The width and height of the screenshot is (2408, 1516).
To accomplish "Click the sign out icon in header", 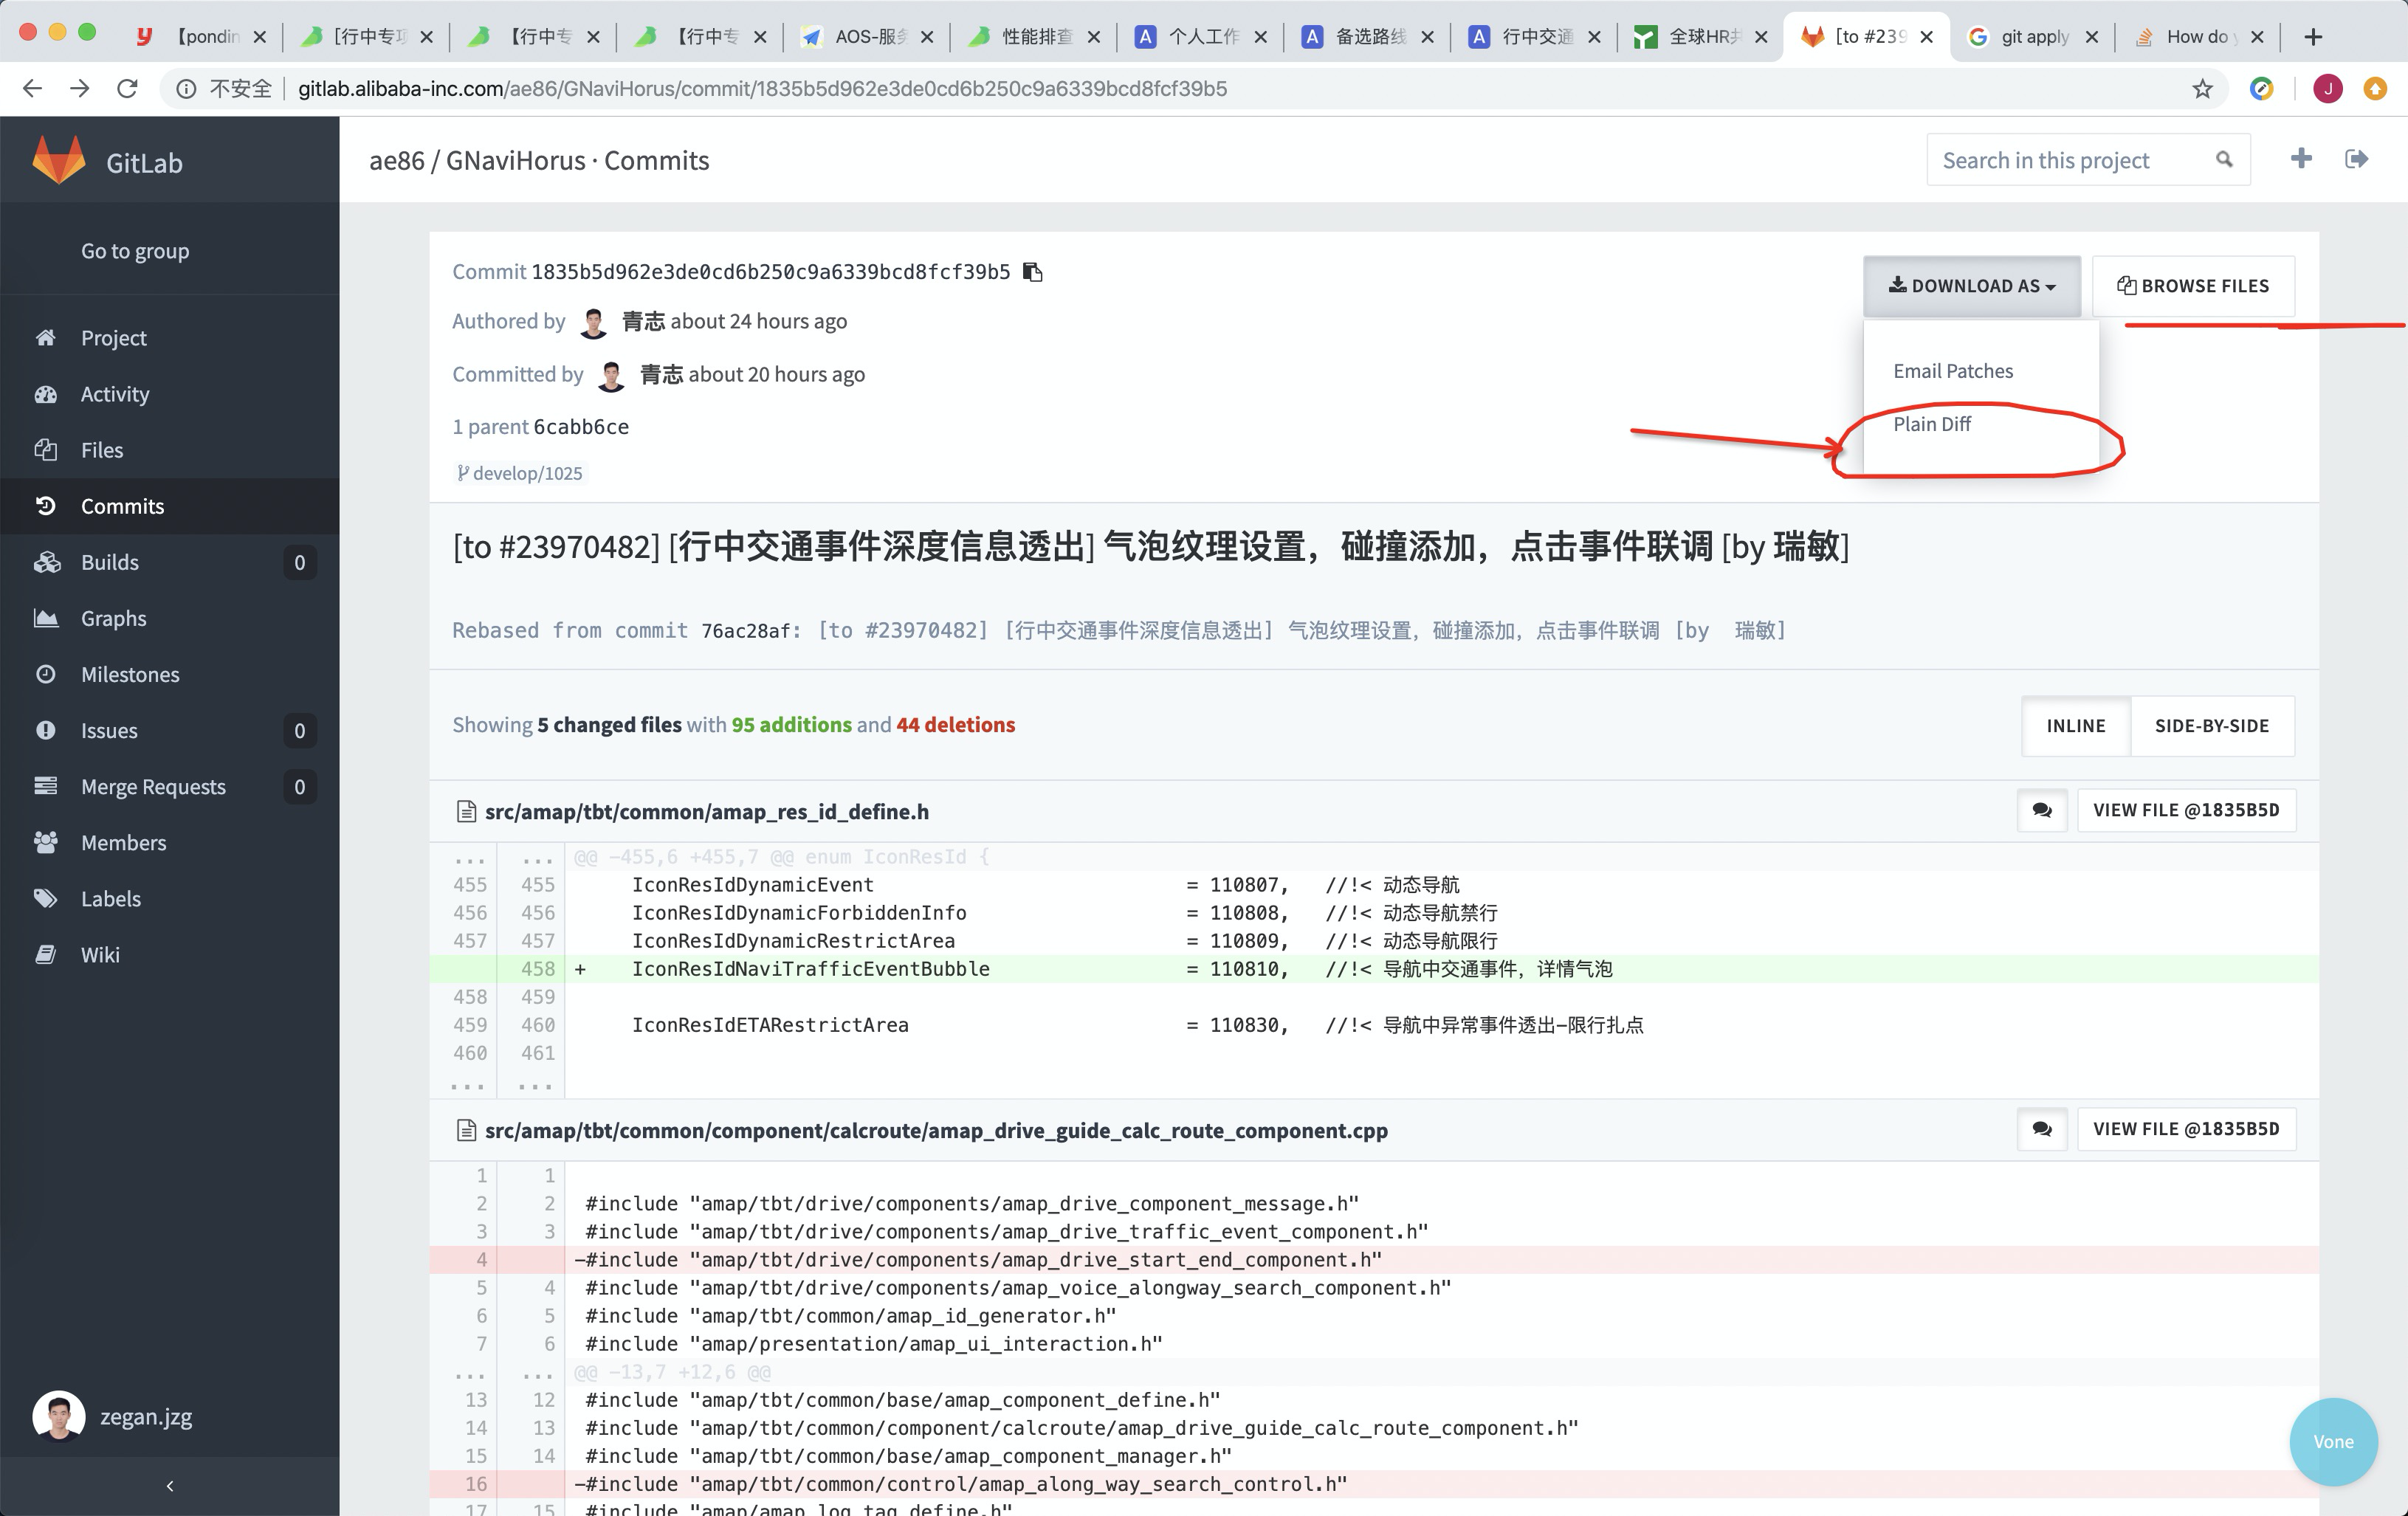I will 2357,158.
